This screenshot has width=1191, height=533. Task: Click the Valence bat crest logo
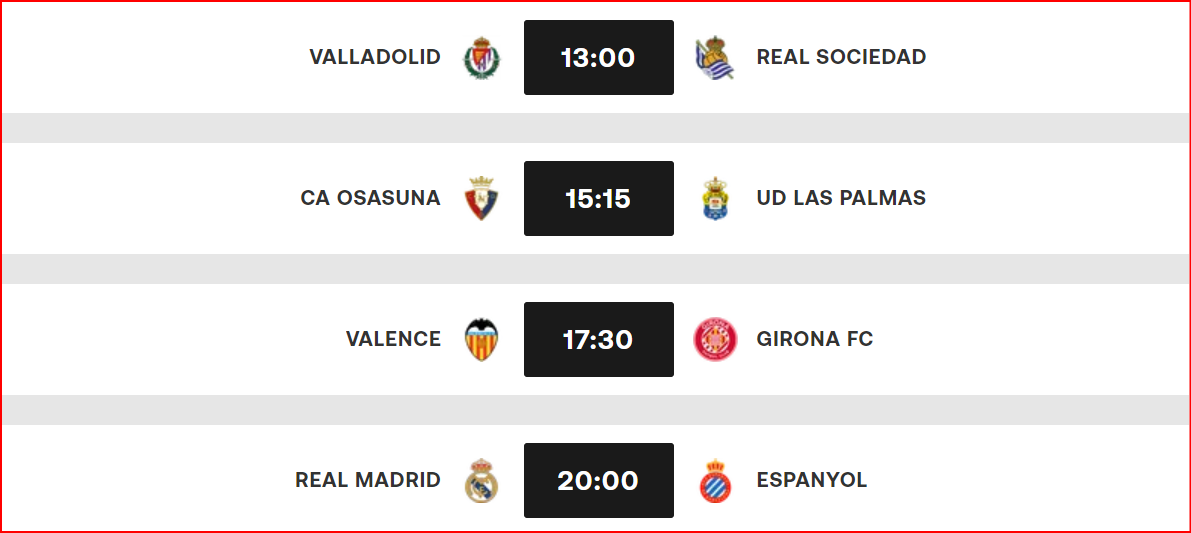[x=482, y=339]
